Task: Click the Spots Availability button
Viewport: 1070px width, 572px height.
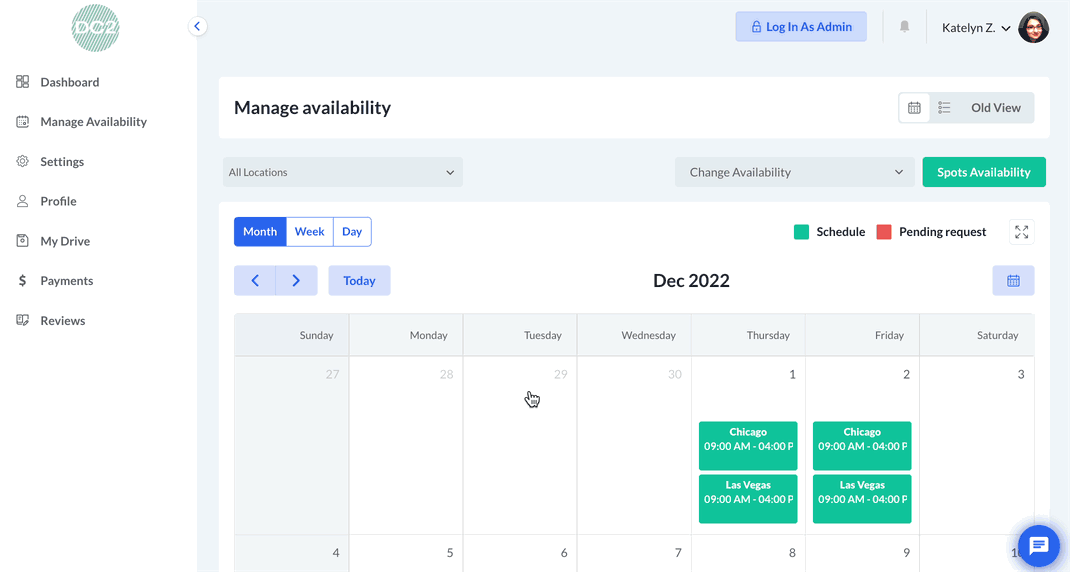Action: (x=983, y=172)
